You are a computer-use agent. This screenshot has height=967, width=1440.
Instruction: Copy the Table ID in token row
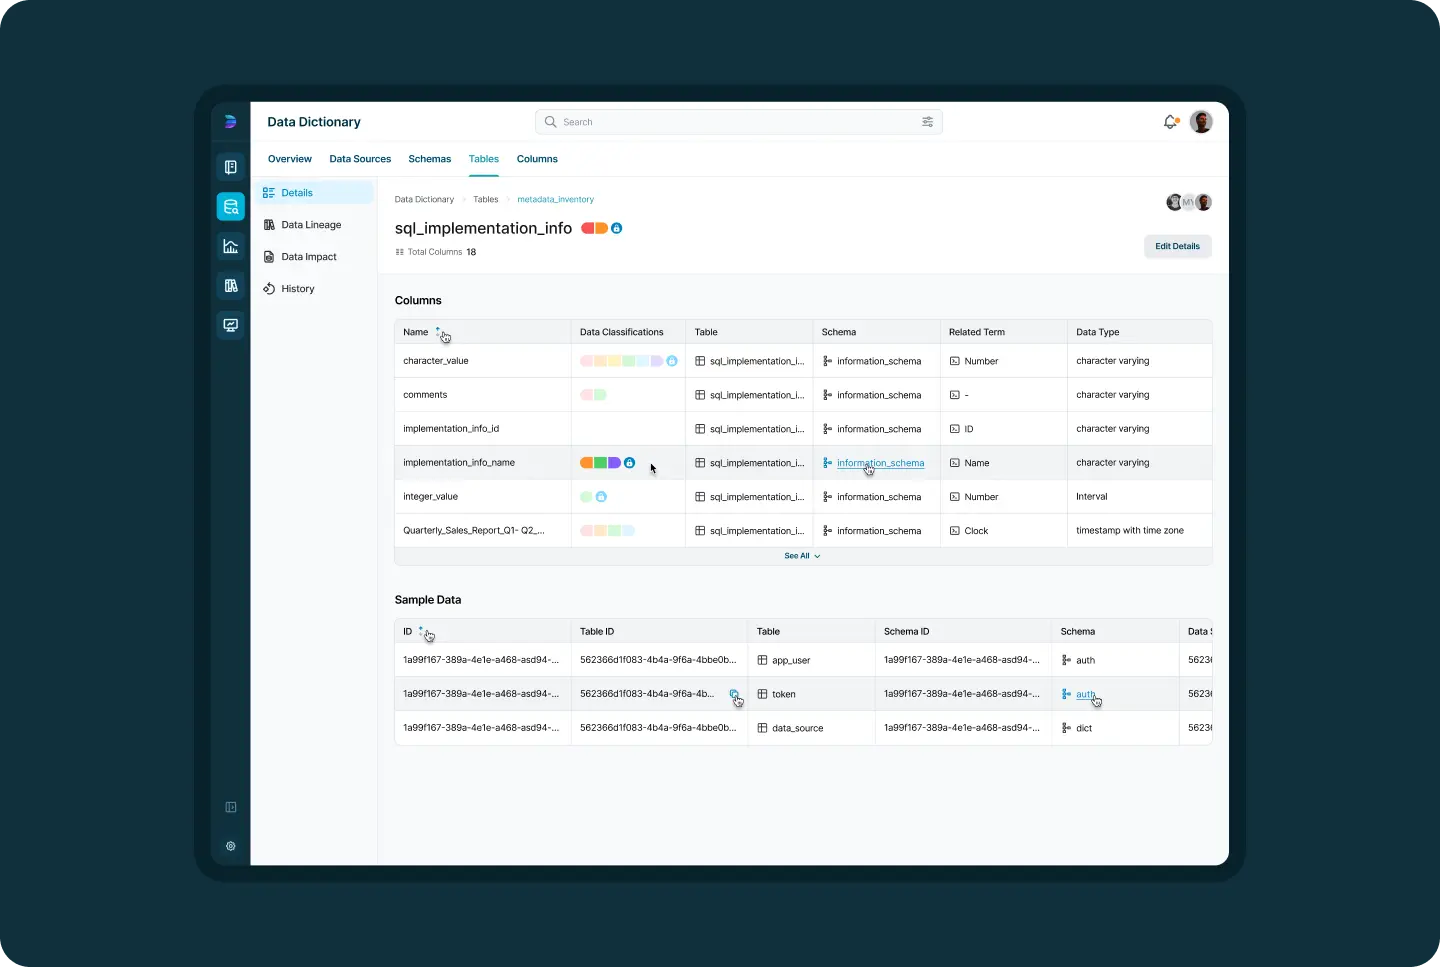[x=734, y=694]
